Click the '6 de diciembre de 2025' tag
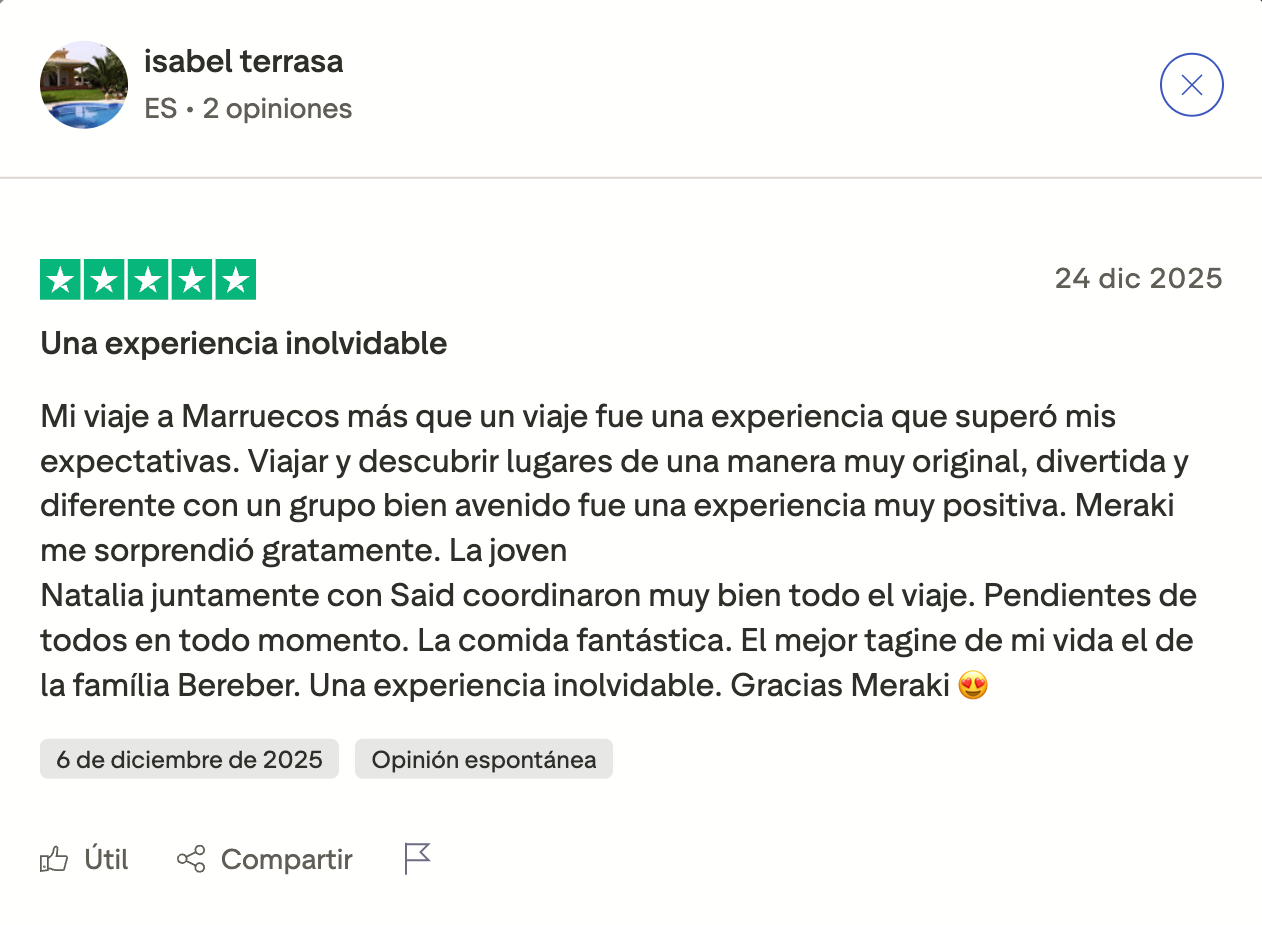 [189, 759]
